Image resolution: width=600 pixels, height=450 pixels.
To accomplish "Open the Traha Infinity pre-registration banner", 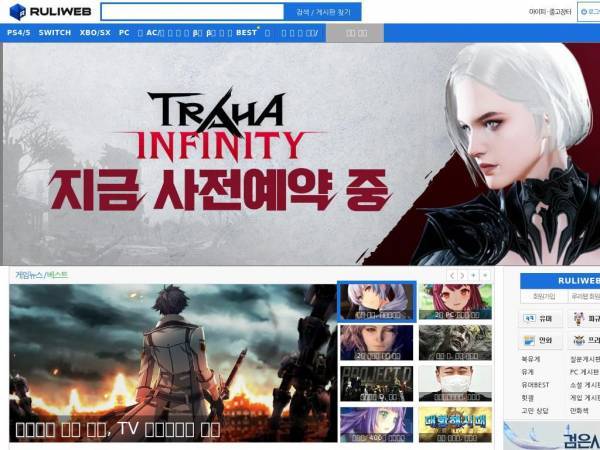I will (x=300, y=154).
